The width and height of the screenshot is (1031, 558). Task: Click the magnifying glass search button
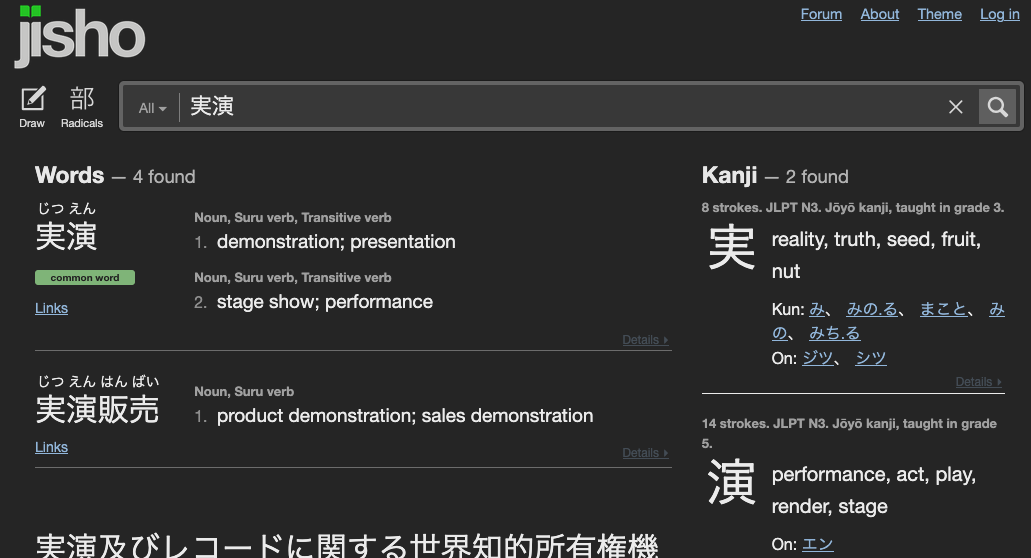point(997,107)
